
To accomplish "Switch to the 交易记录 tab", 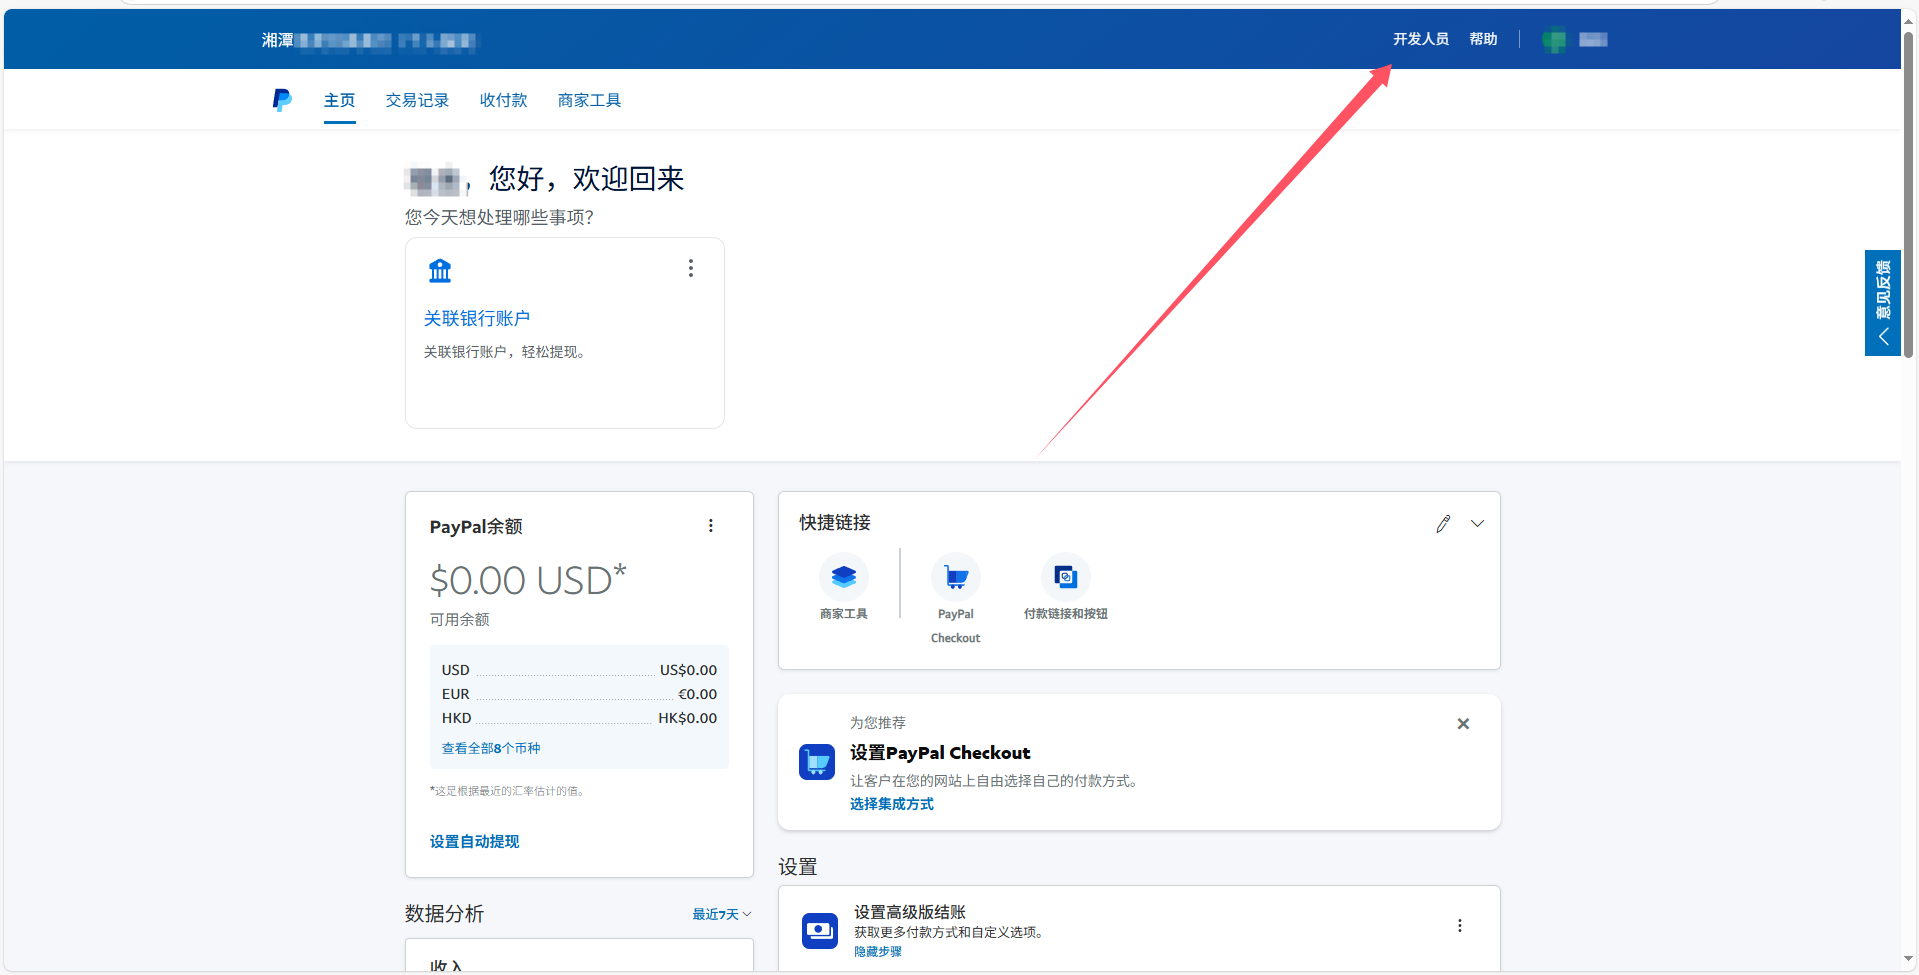I will point(417,99).
